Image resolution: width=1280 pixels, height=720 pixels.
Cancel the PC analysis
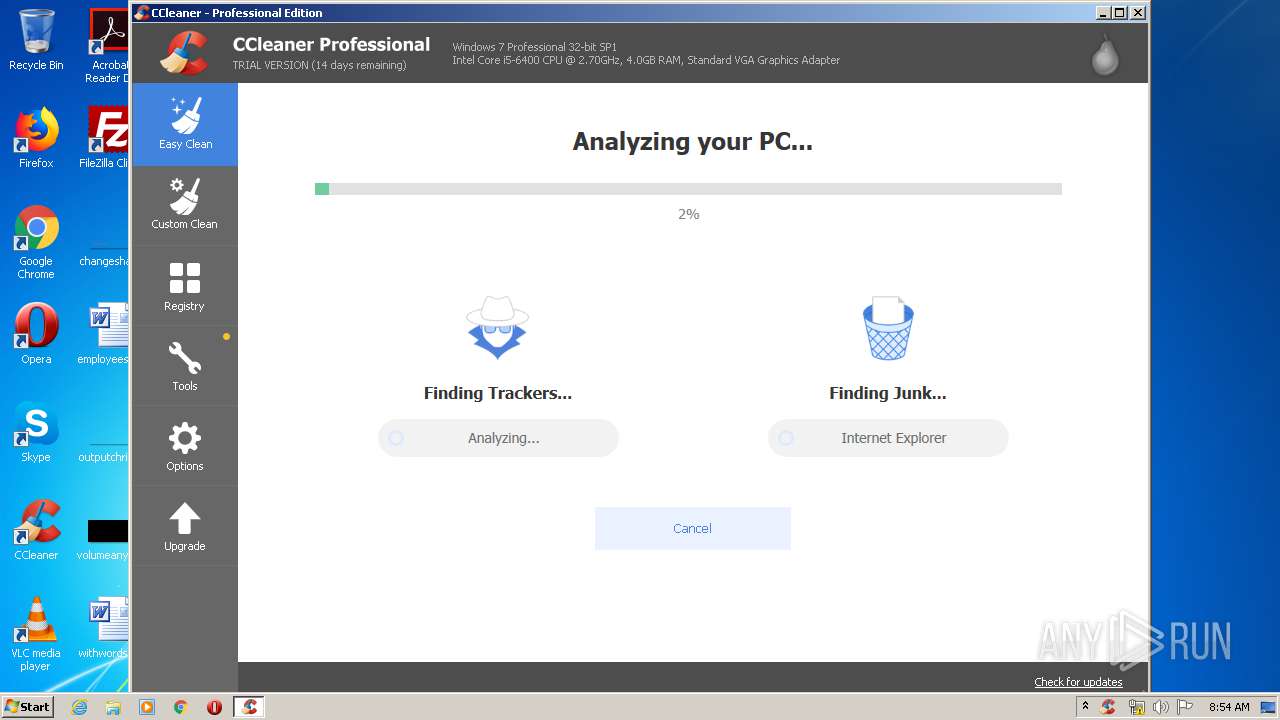click(x=692, y=528)
